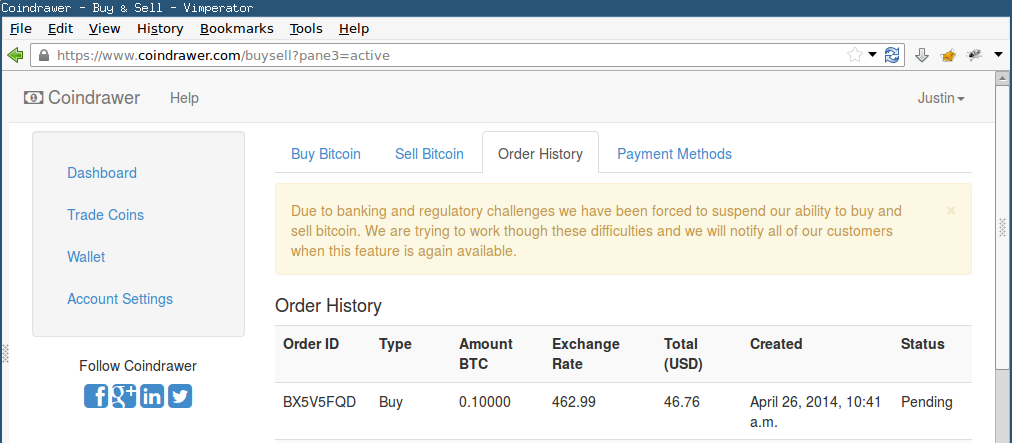Click order ID BX5V5FQD
This screenshot has width=1012, height=443.
coord(319,402)
